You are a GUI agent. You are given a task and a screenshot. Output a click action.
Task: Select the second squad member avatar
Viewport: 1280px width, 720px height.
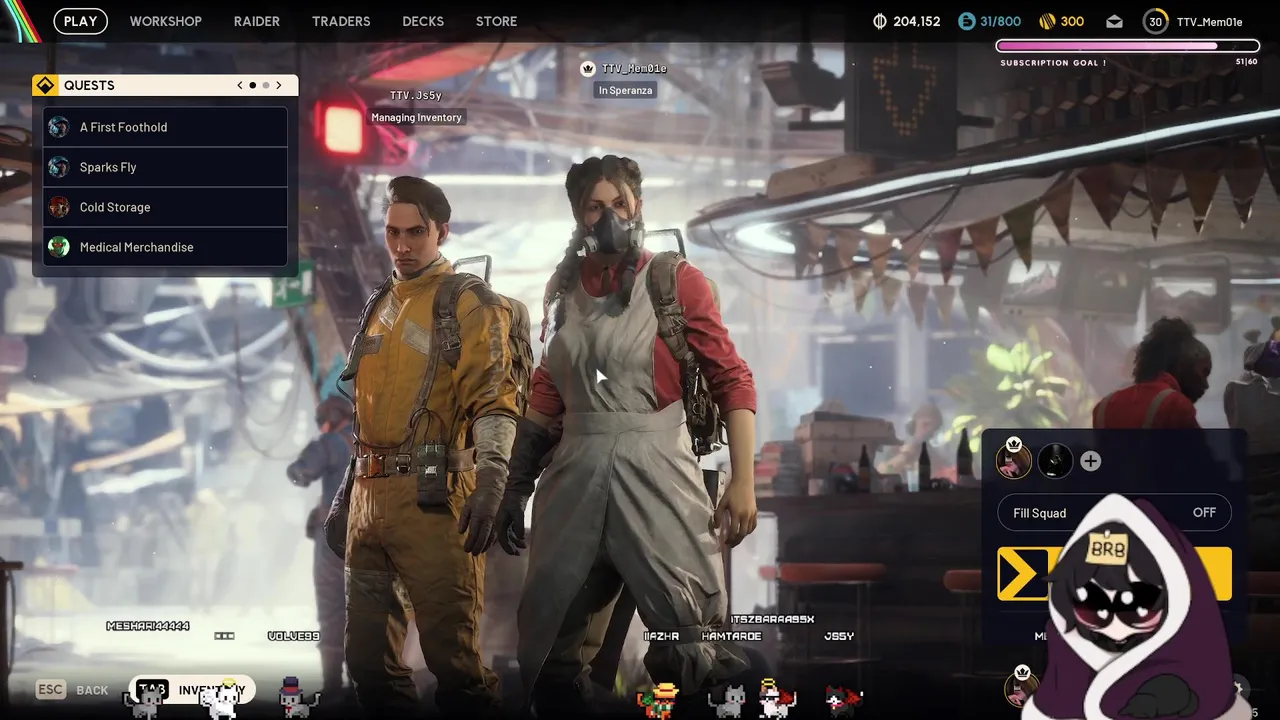(x=1055, y=461)
